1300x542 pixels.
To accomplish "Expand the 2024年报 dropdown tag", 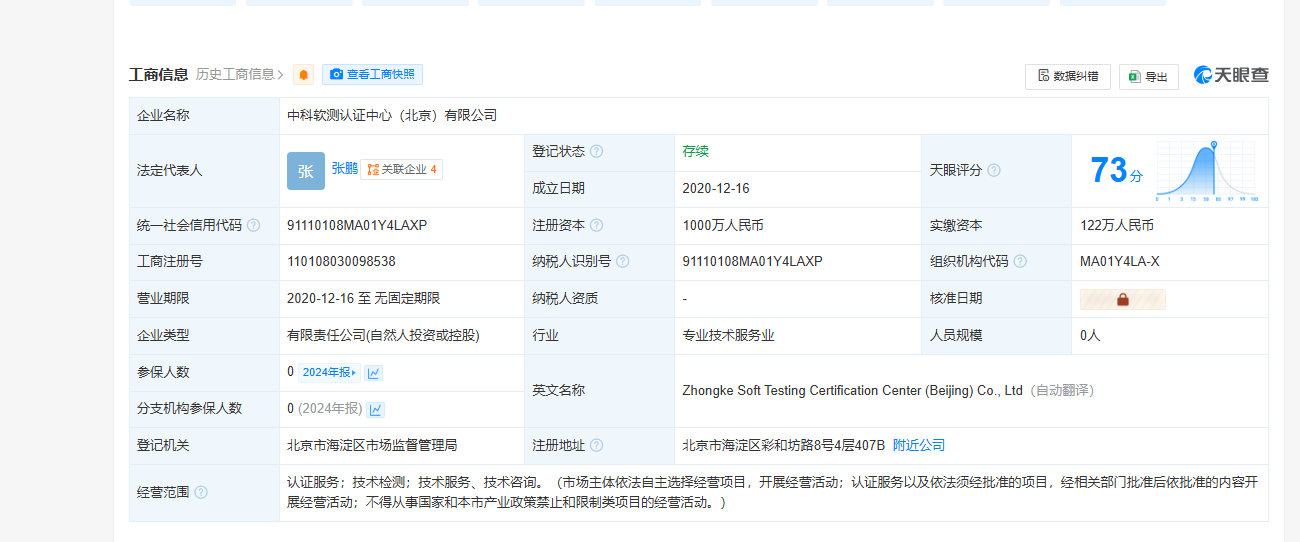I will click(x=329, y=373).
